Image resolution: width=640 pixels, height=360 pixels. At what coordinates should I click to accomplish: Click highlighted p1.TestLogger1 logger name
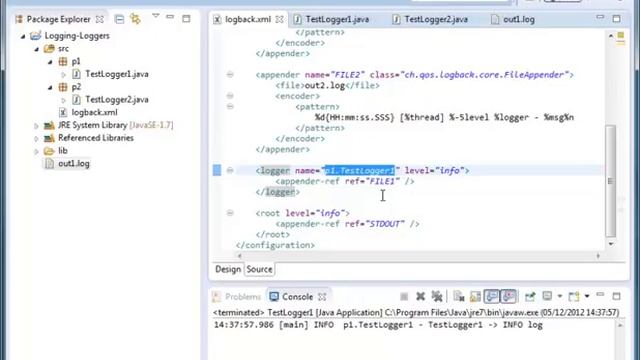click(x=360, y=170)
